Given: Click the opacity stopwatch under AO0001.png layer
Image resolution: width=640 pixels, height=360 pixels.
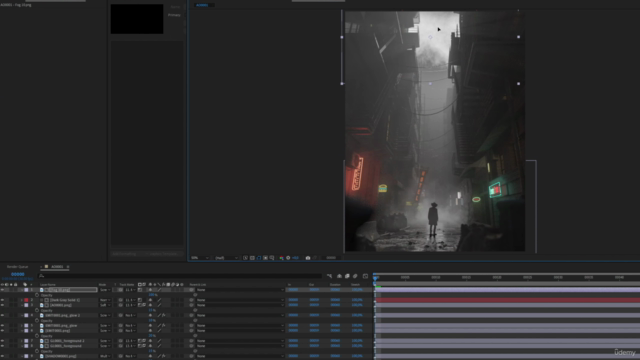Looking at the screenshot, I should click(x=37, y=310).
